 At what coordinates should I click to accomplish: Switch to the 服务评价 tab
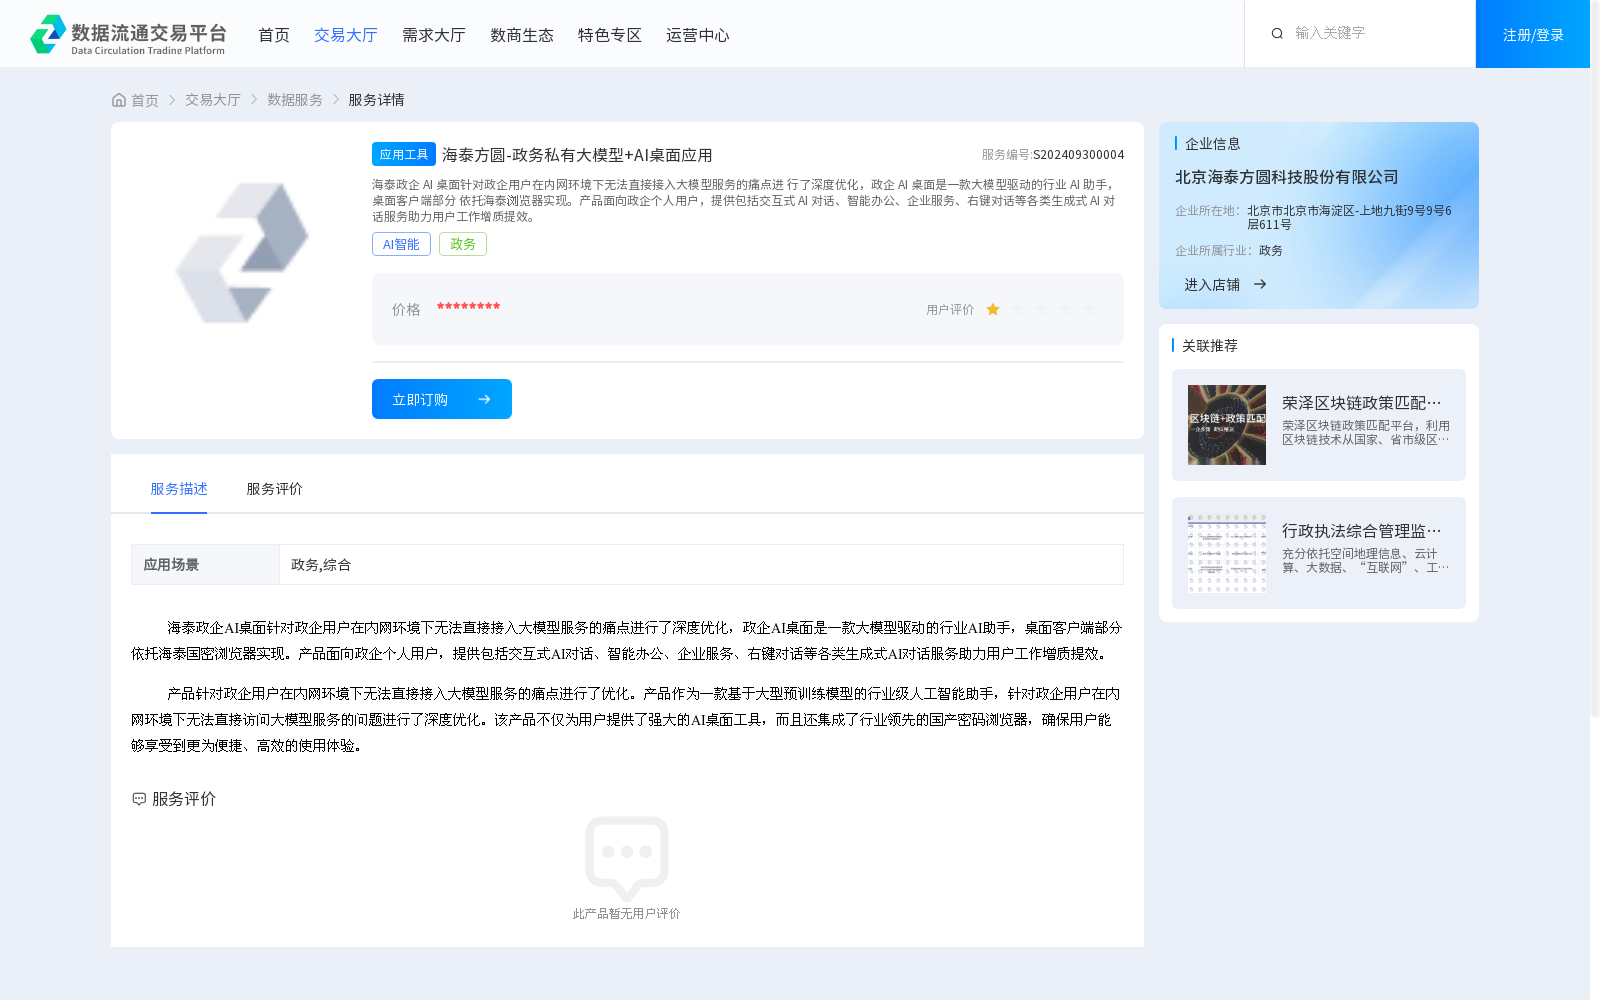[x=275, y=489]
